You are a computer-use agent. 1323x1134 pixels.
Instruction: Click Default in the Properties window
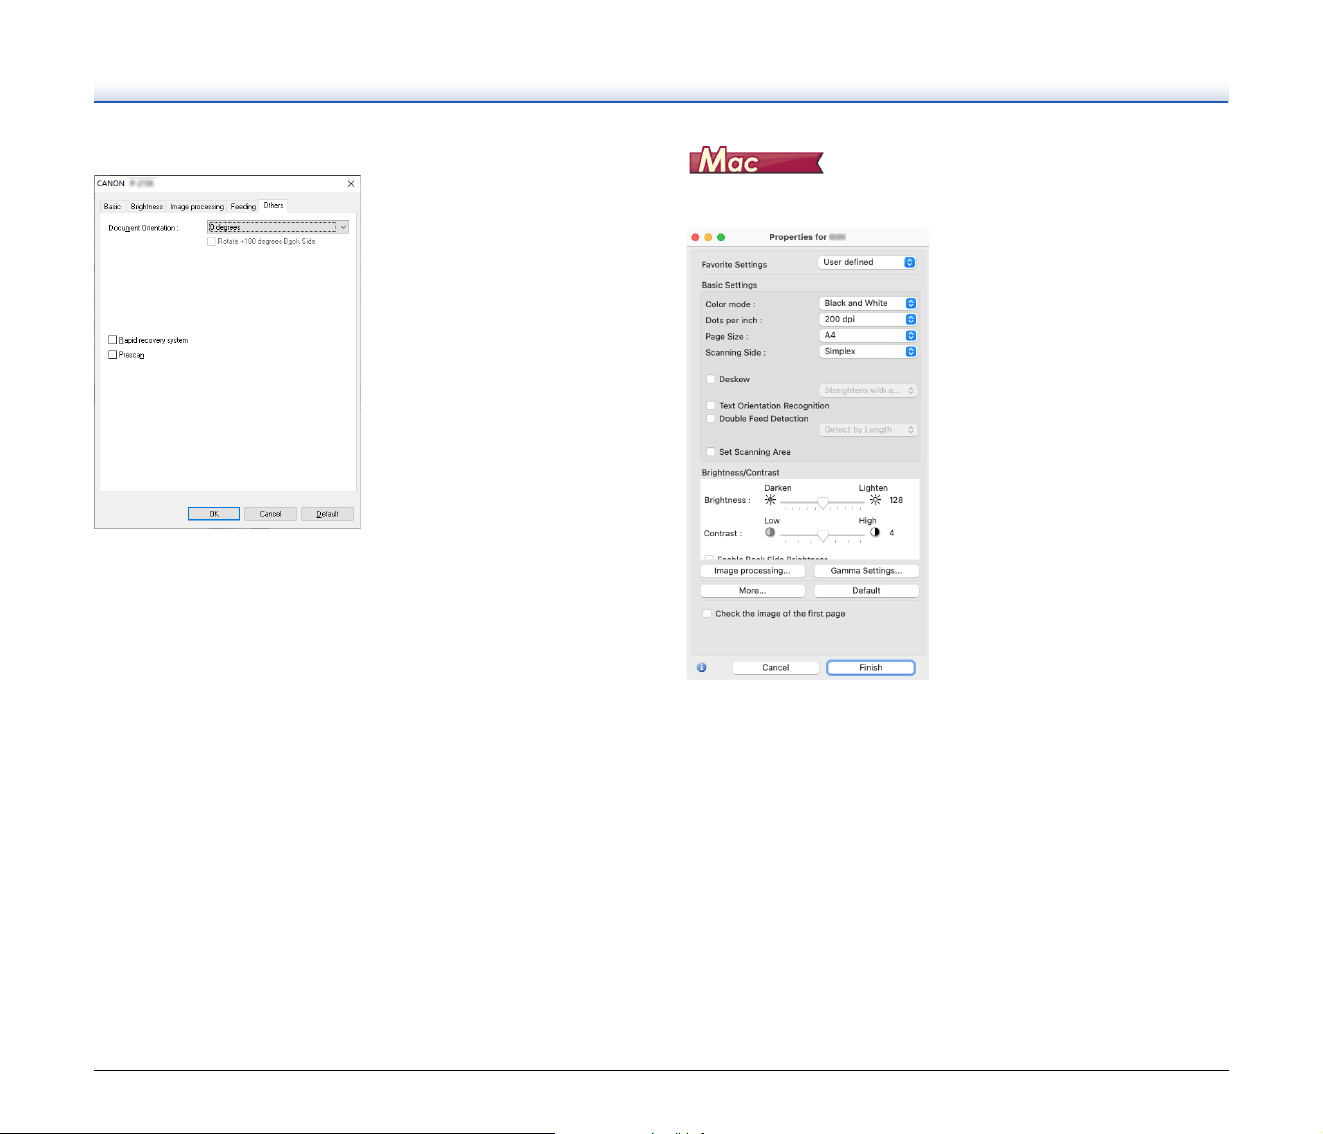[866, 590]
